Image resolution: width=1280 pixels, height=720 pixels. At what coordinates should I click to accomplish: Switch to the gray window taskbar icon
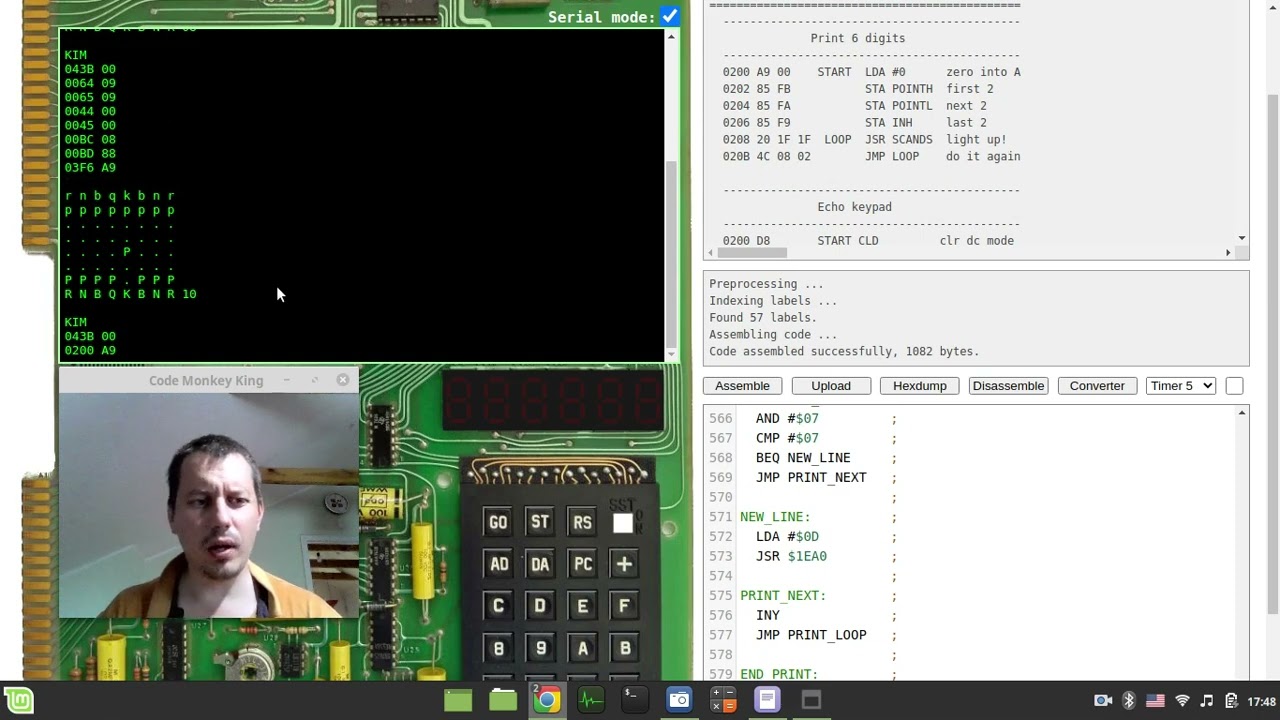coord(811,700)
